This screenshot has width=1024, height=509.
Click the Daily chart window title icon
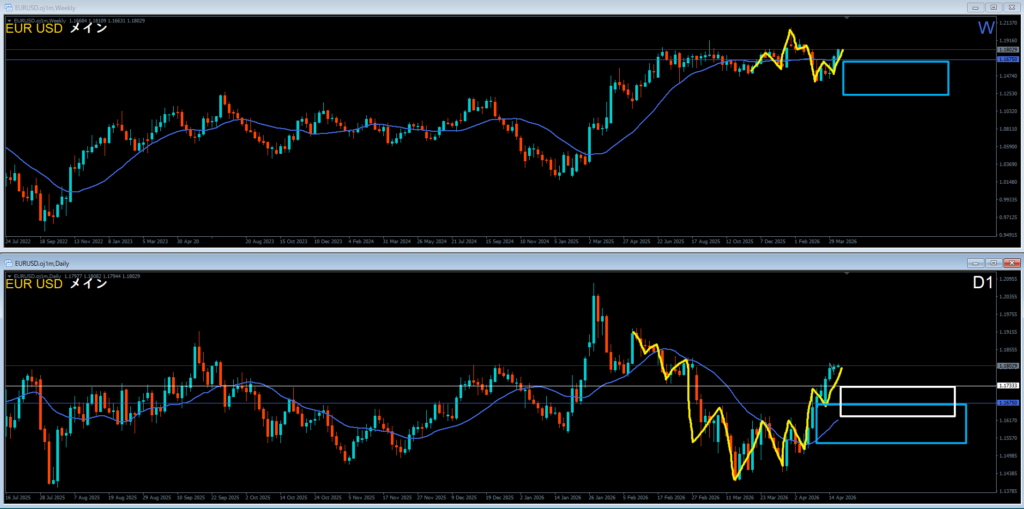pos(8,263)
